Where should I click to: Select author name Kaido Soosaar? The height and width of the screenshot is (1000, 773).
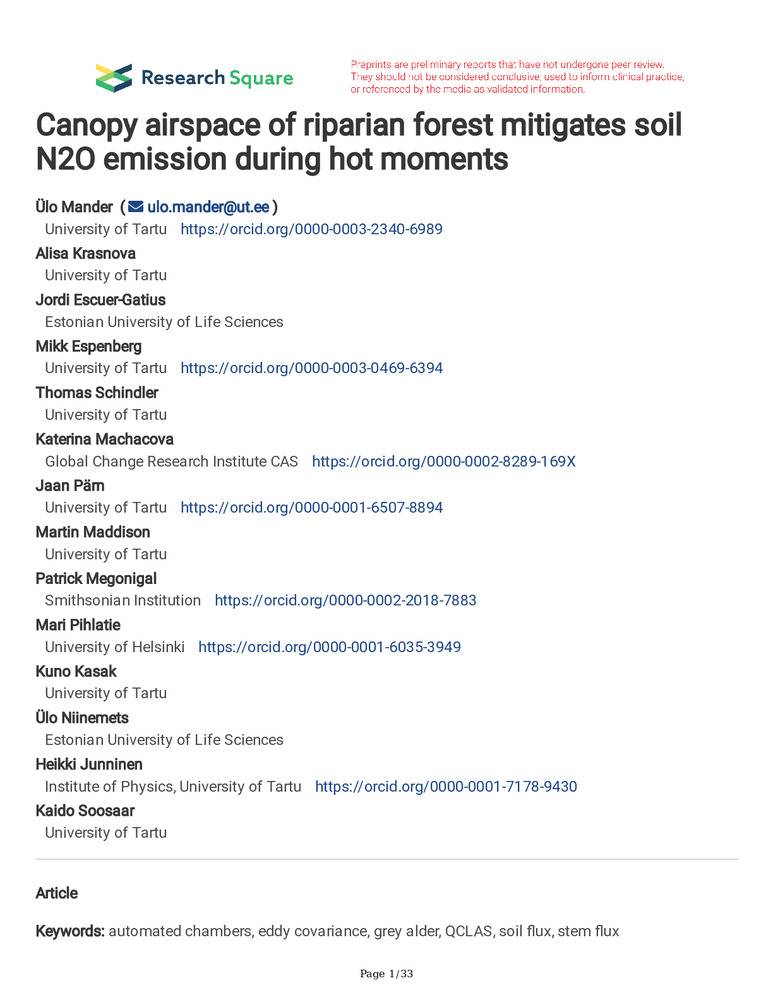pyautogui.click(x=85, y=810)
